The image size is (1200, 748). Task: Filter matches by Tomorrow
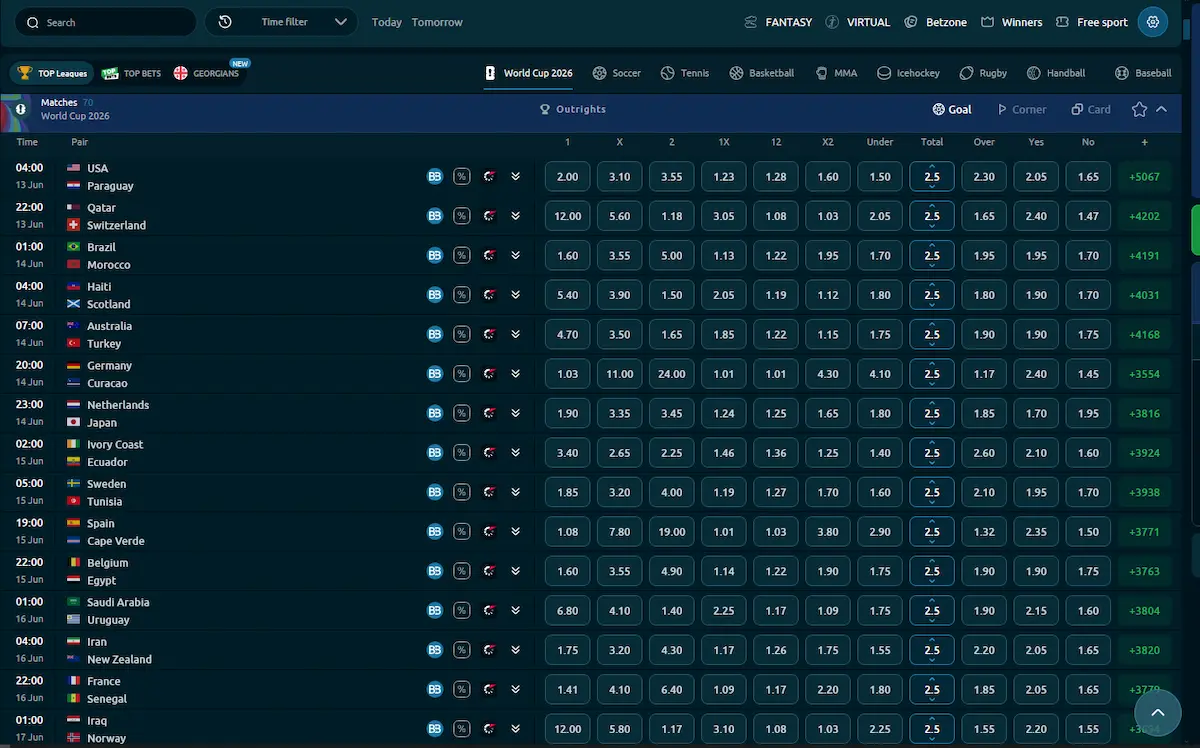coord(437,22)
